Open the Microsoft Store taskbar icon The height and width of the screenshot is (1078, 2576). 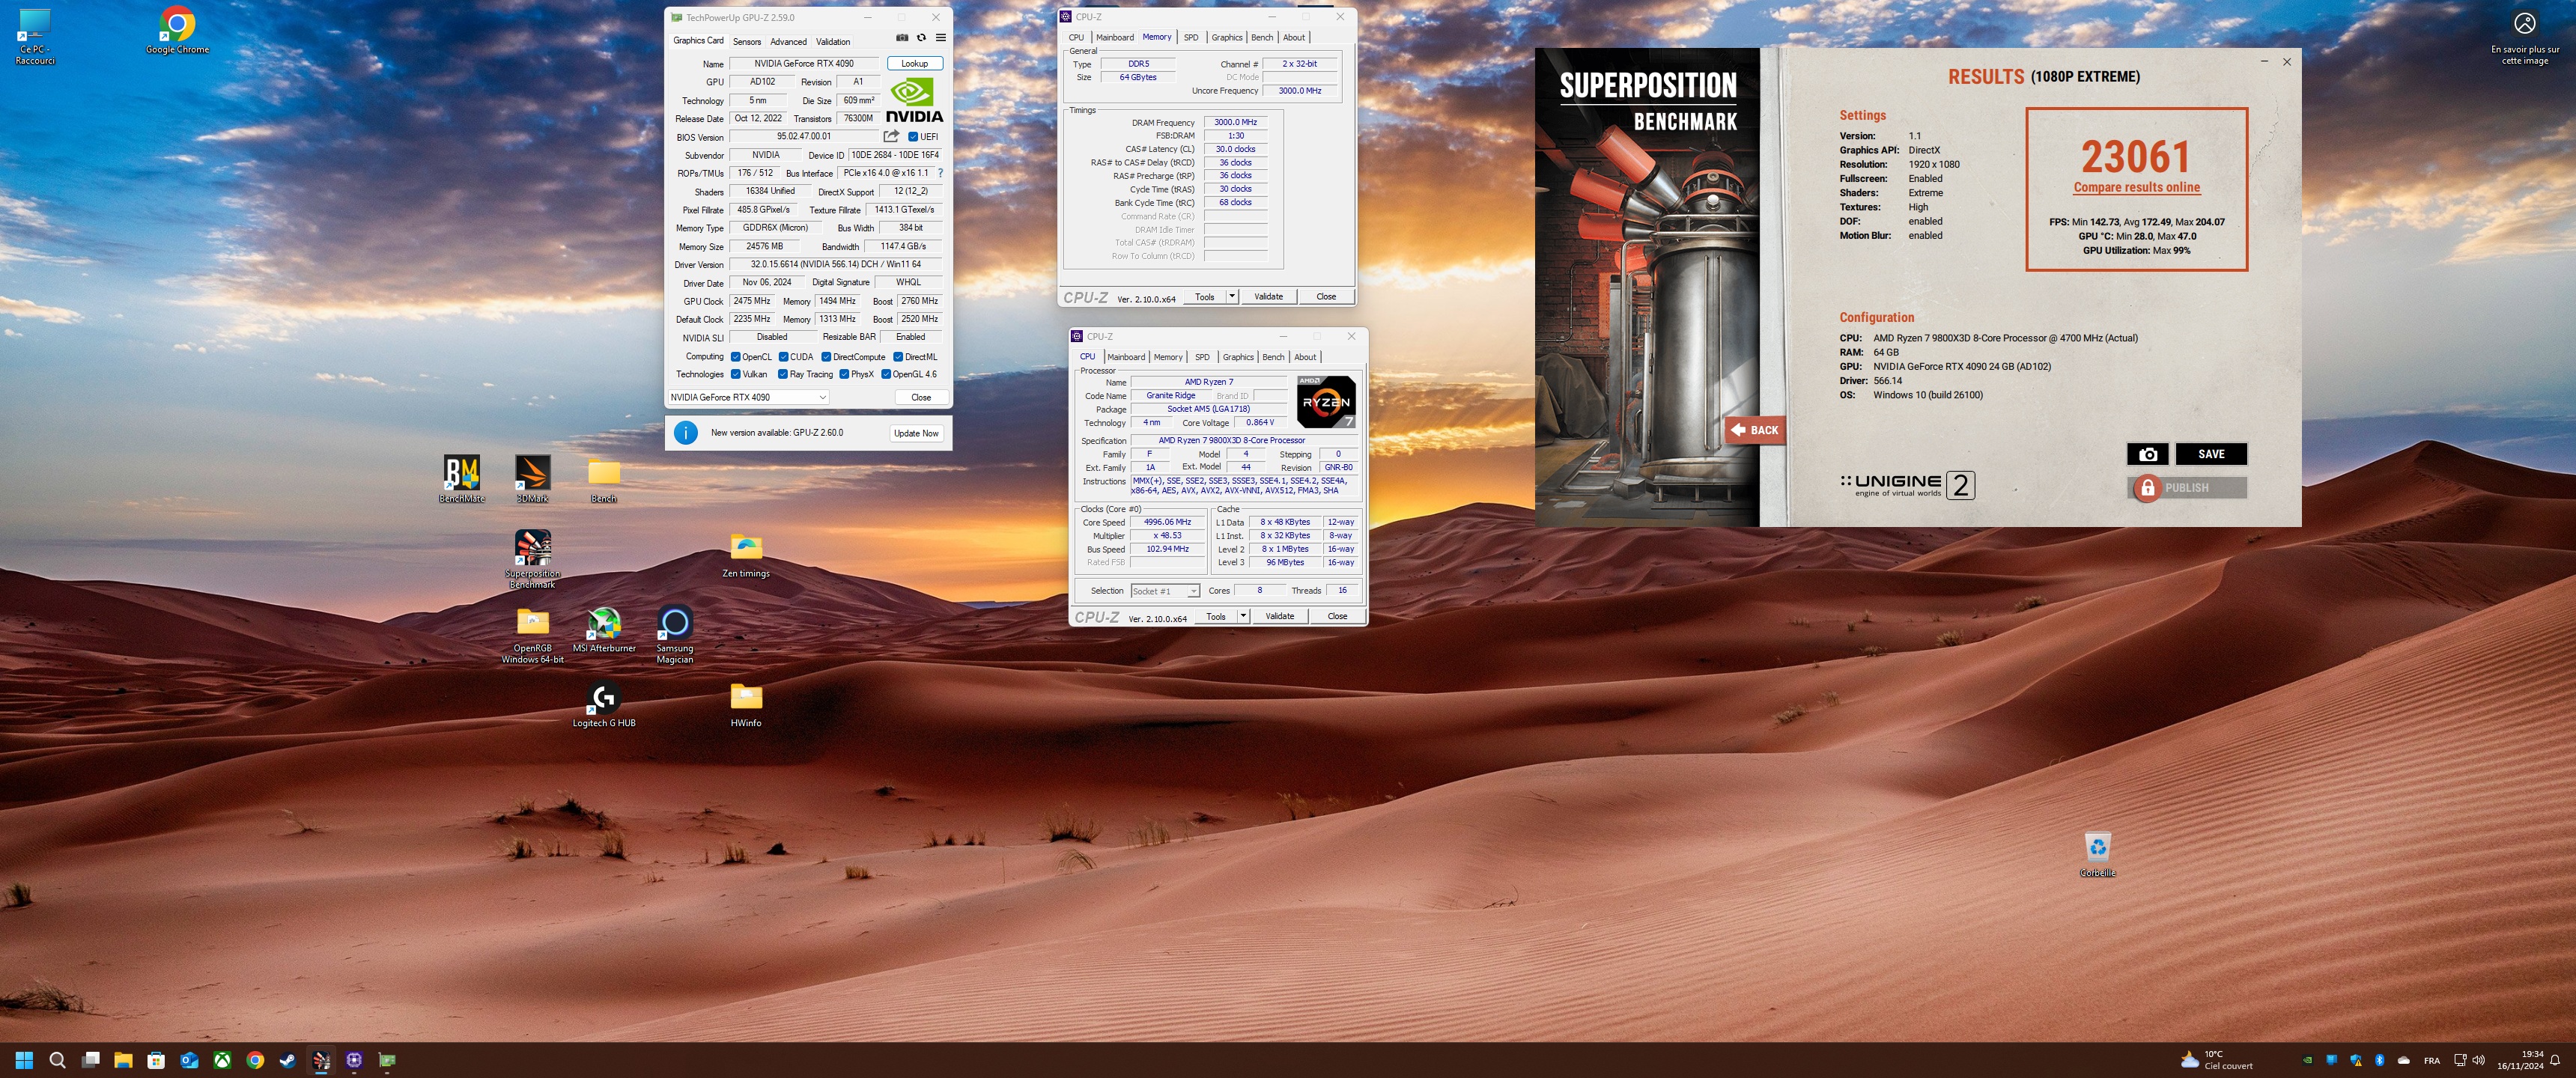click(156, 1060)
